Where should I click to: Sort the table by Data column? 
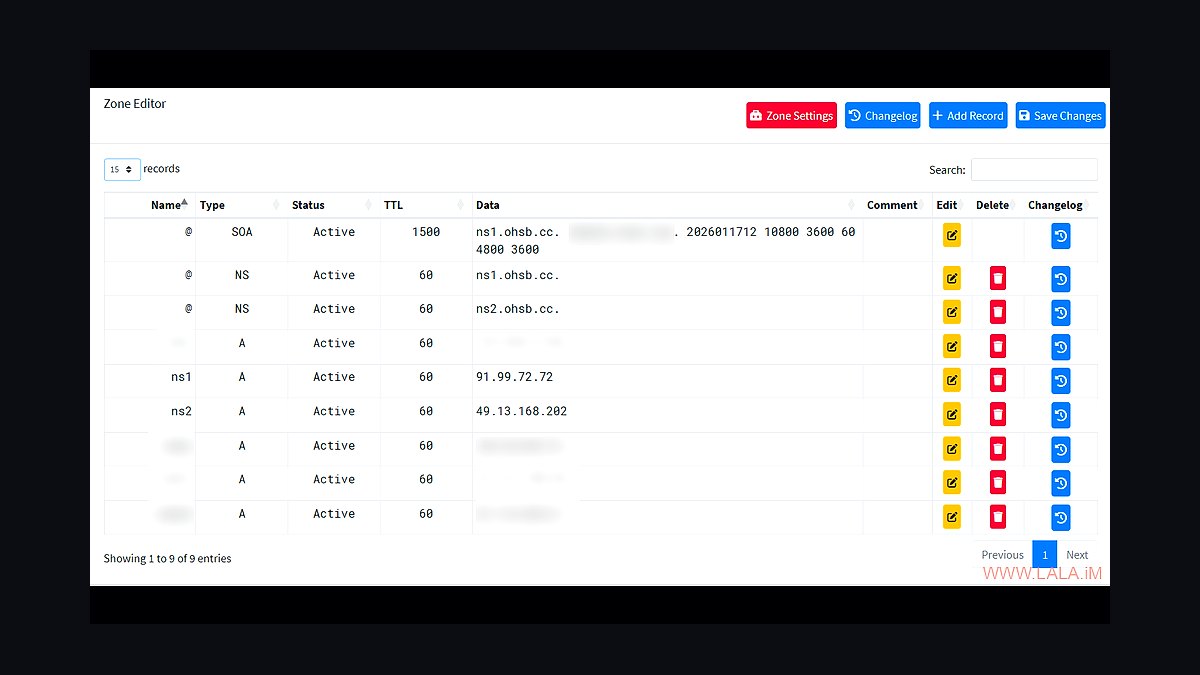tap(667, 205)
